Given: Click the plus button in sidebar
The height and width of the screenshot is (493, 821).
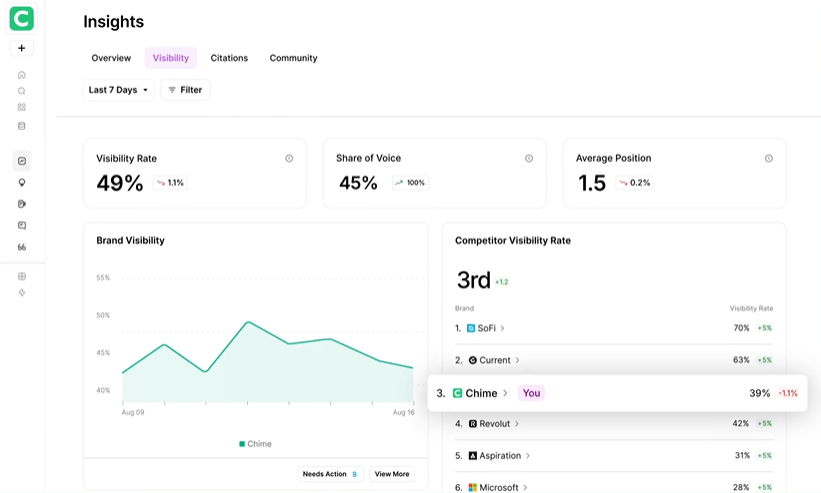Looking at the screenshot, I should pos(21,48).
